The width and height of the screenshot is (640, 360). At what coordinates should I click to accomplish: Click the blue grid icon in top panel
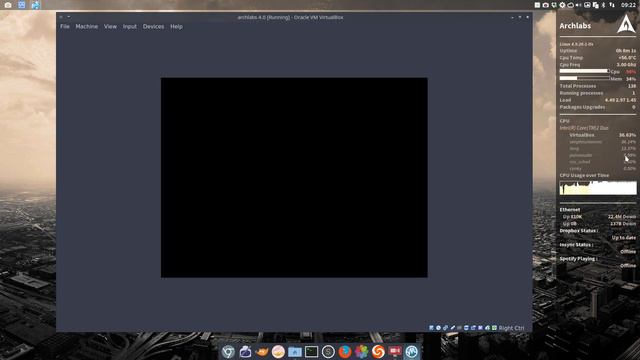coord(22,5)
